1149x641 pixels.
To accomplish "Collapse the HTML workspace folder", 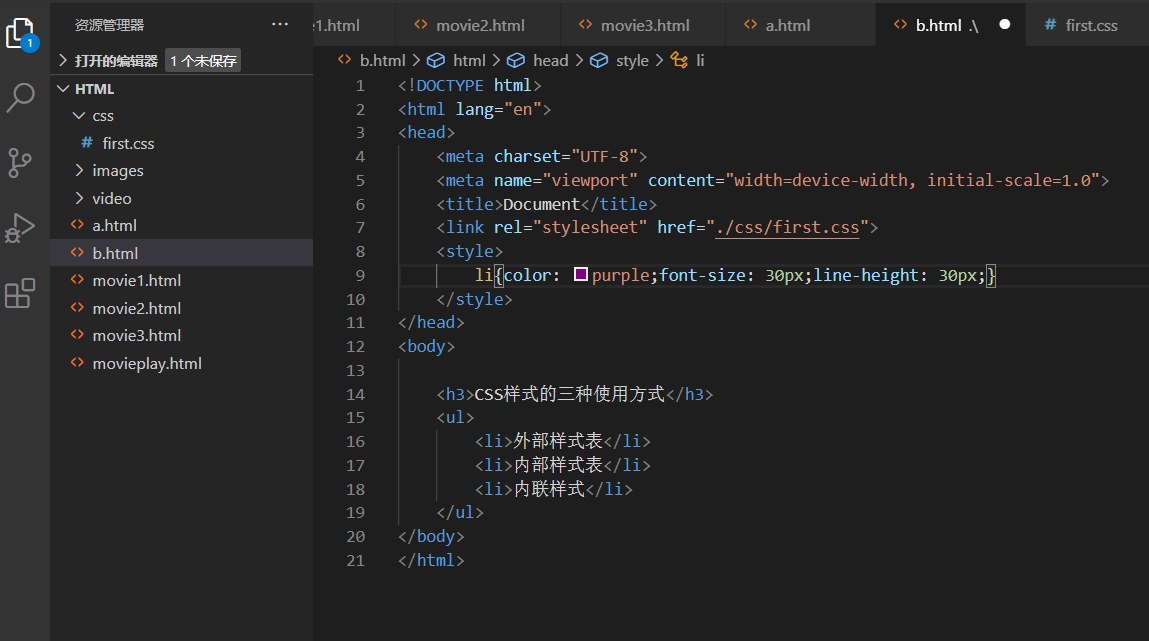I will [62, 88].
